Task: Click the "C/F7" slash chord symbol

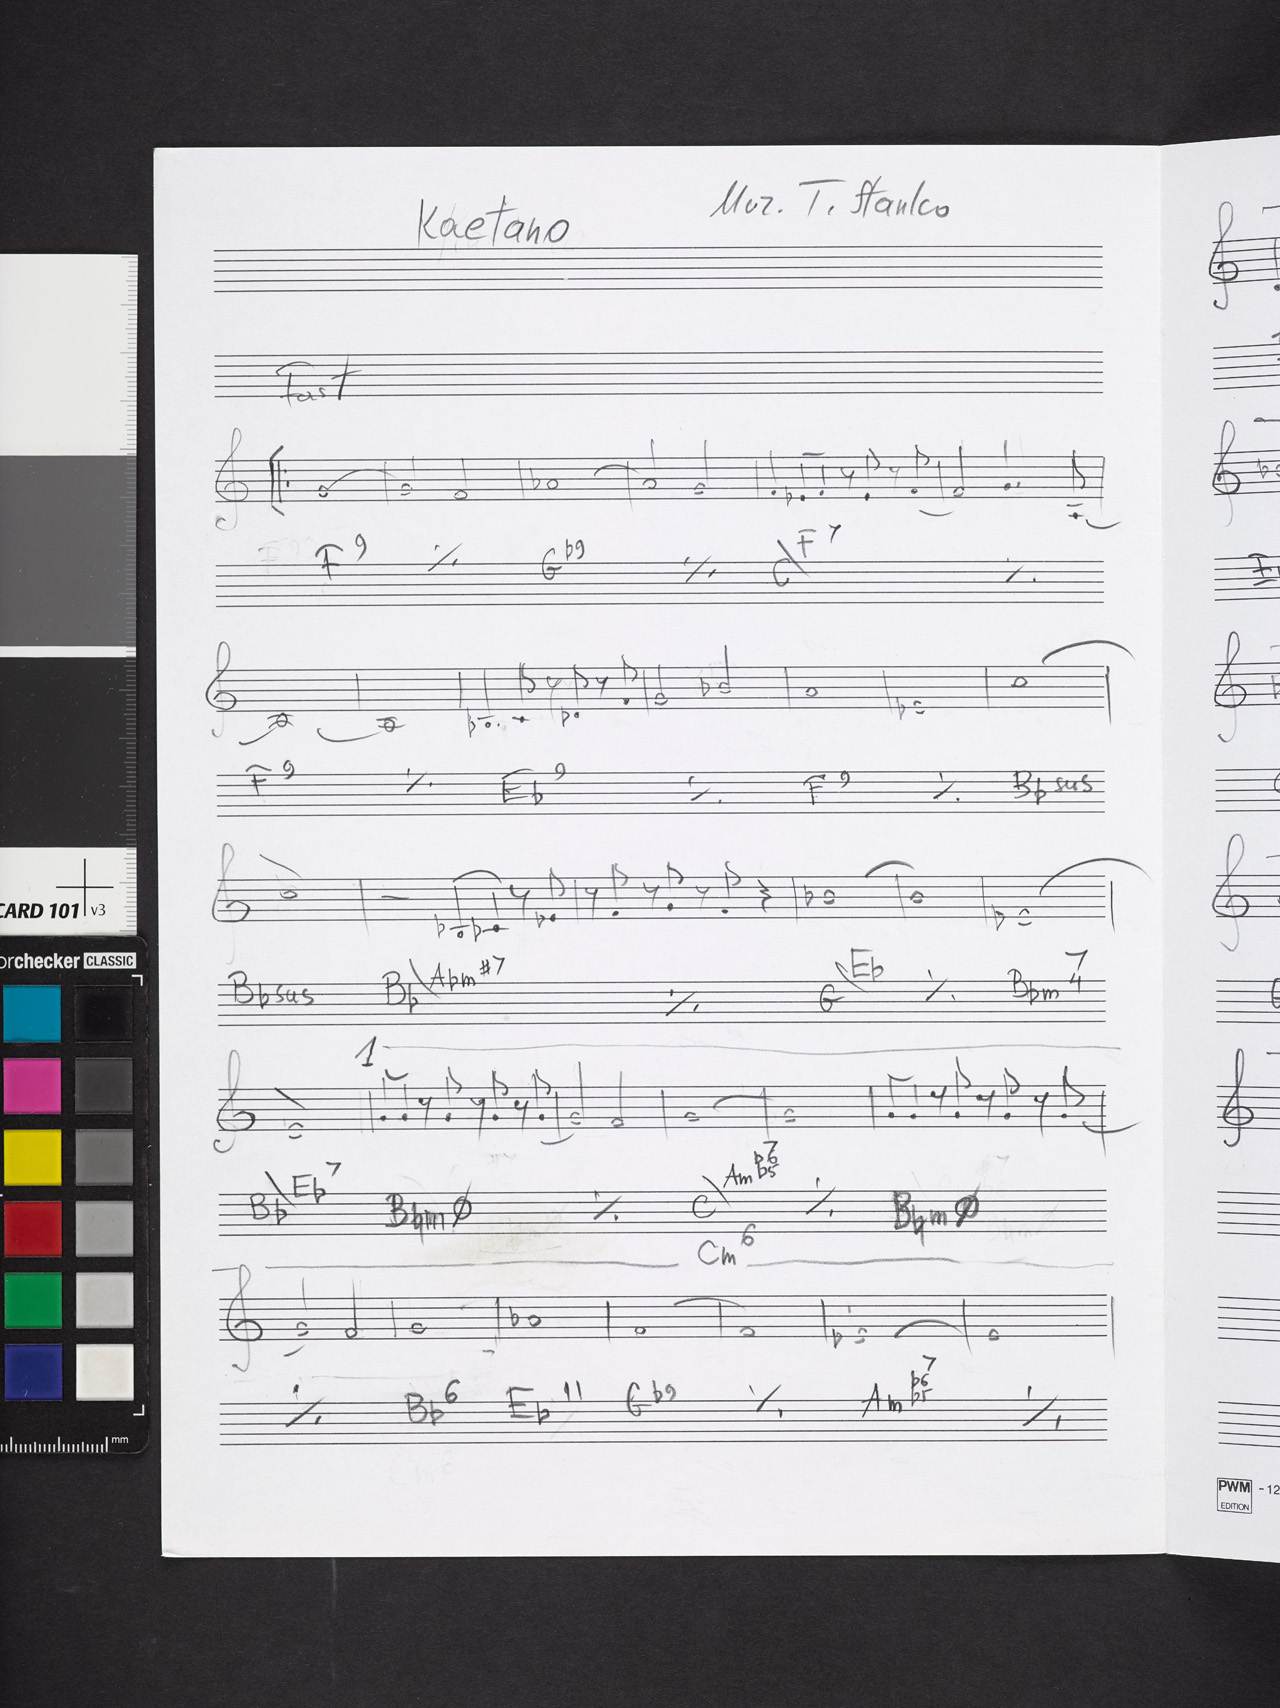Action: (x=806, y=558)
